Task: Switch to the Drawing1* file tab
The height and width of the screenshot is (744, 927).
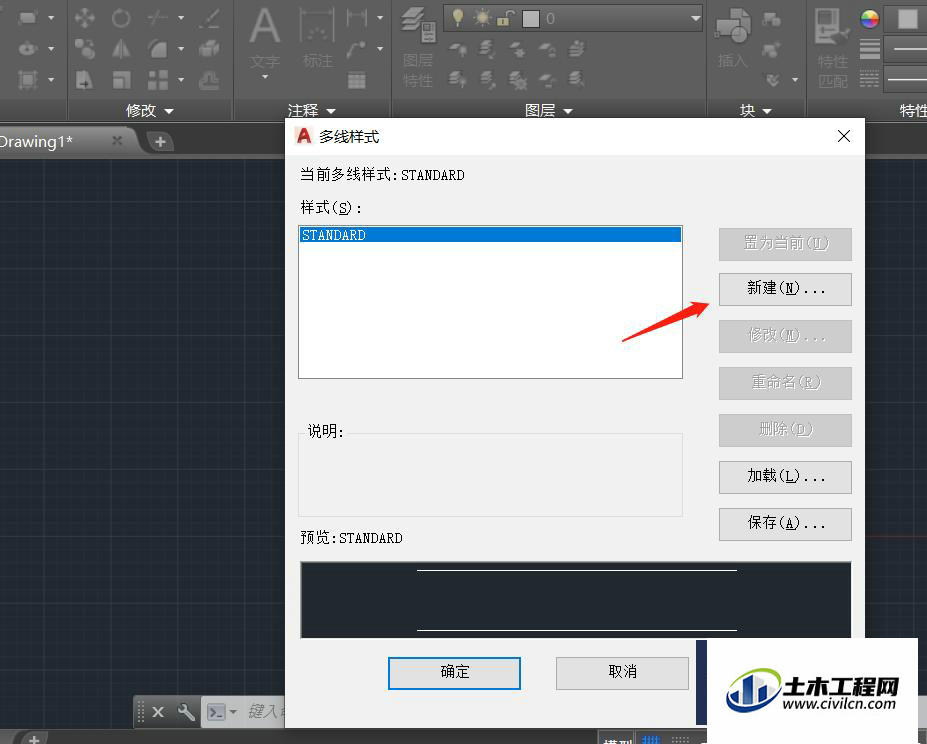Action: point(37,141)
